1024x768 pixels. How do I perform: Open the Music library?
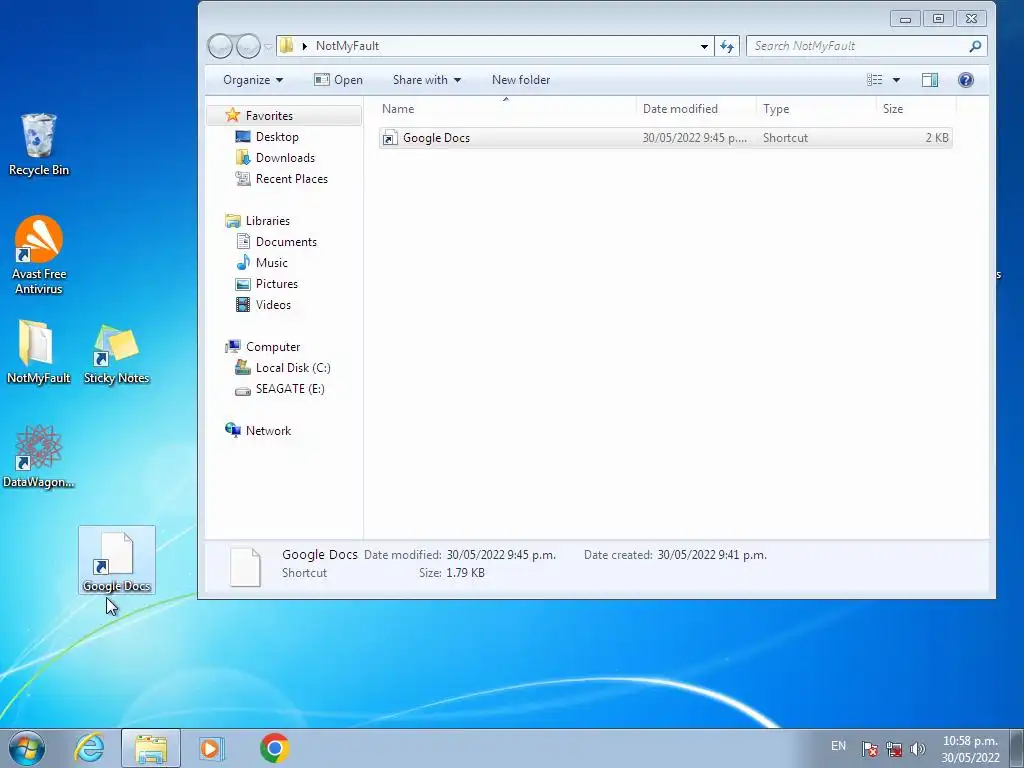pyautogui.click(x=271, y=263)
